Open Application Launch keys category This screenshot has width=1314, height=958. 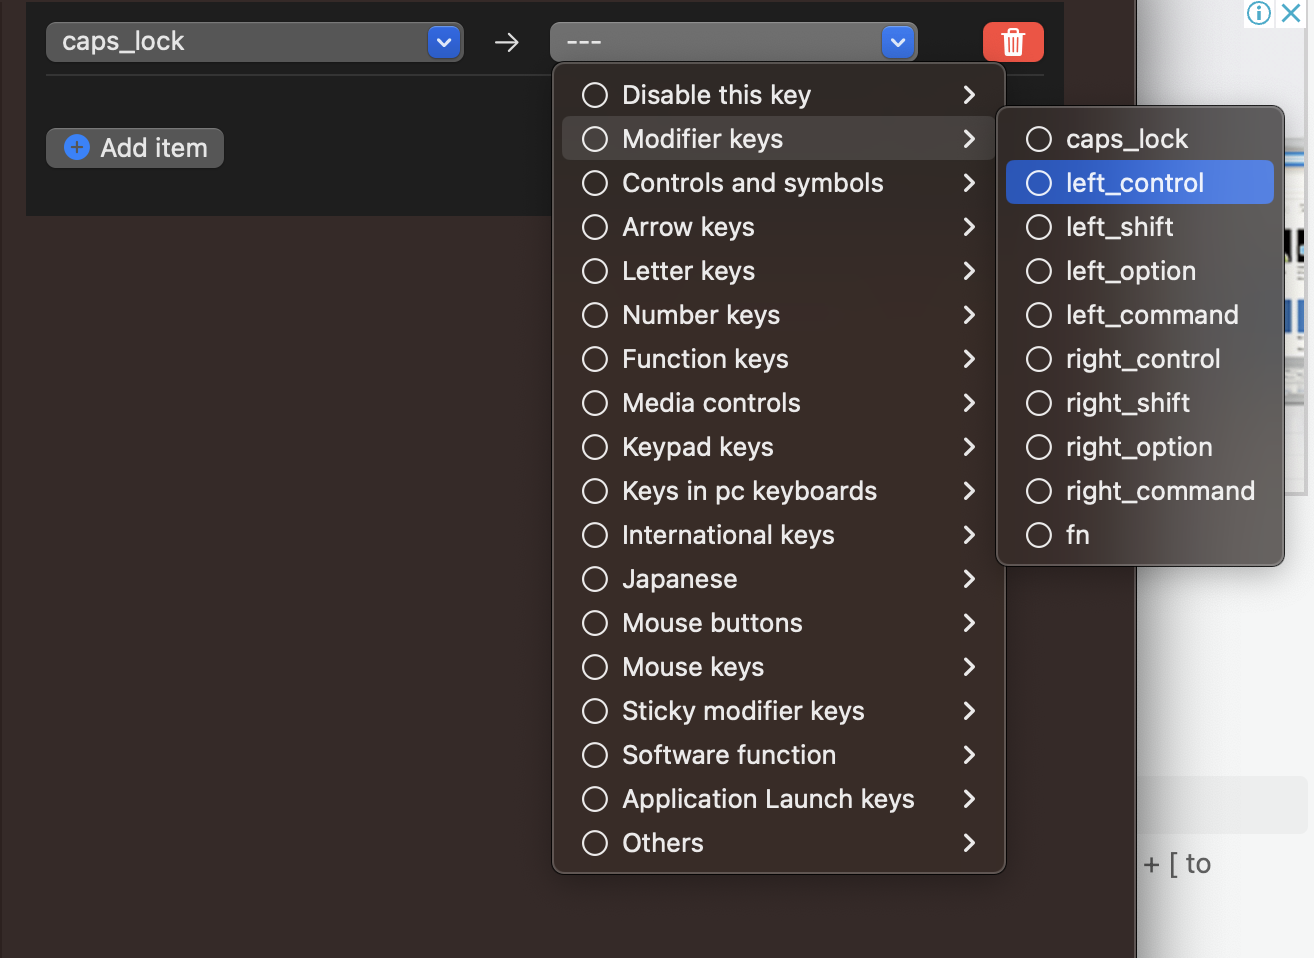click(x=768, y=799)
